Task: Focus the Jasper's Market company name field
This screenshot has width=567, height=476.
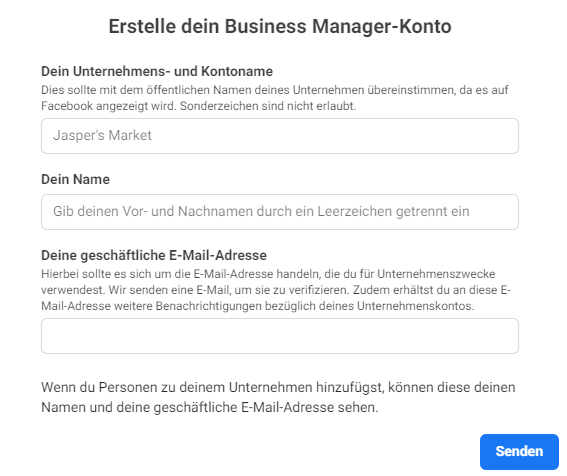Action: click(280, 136)
